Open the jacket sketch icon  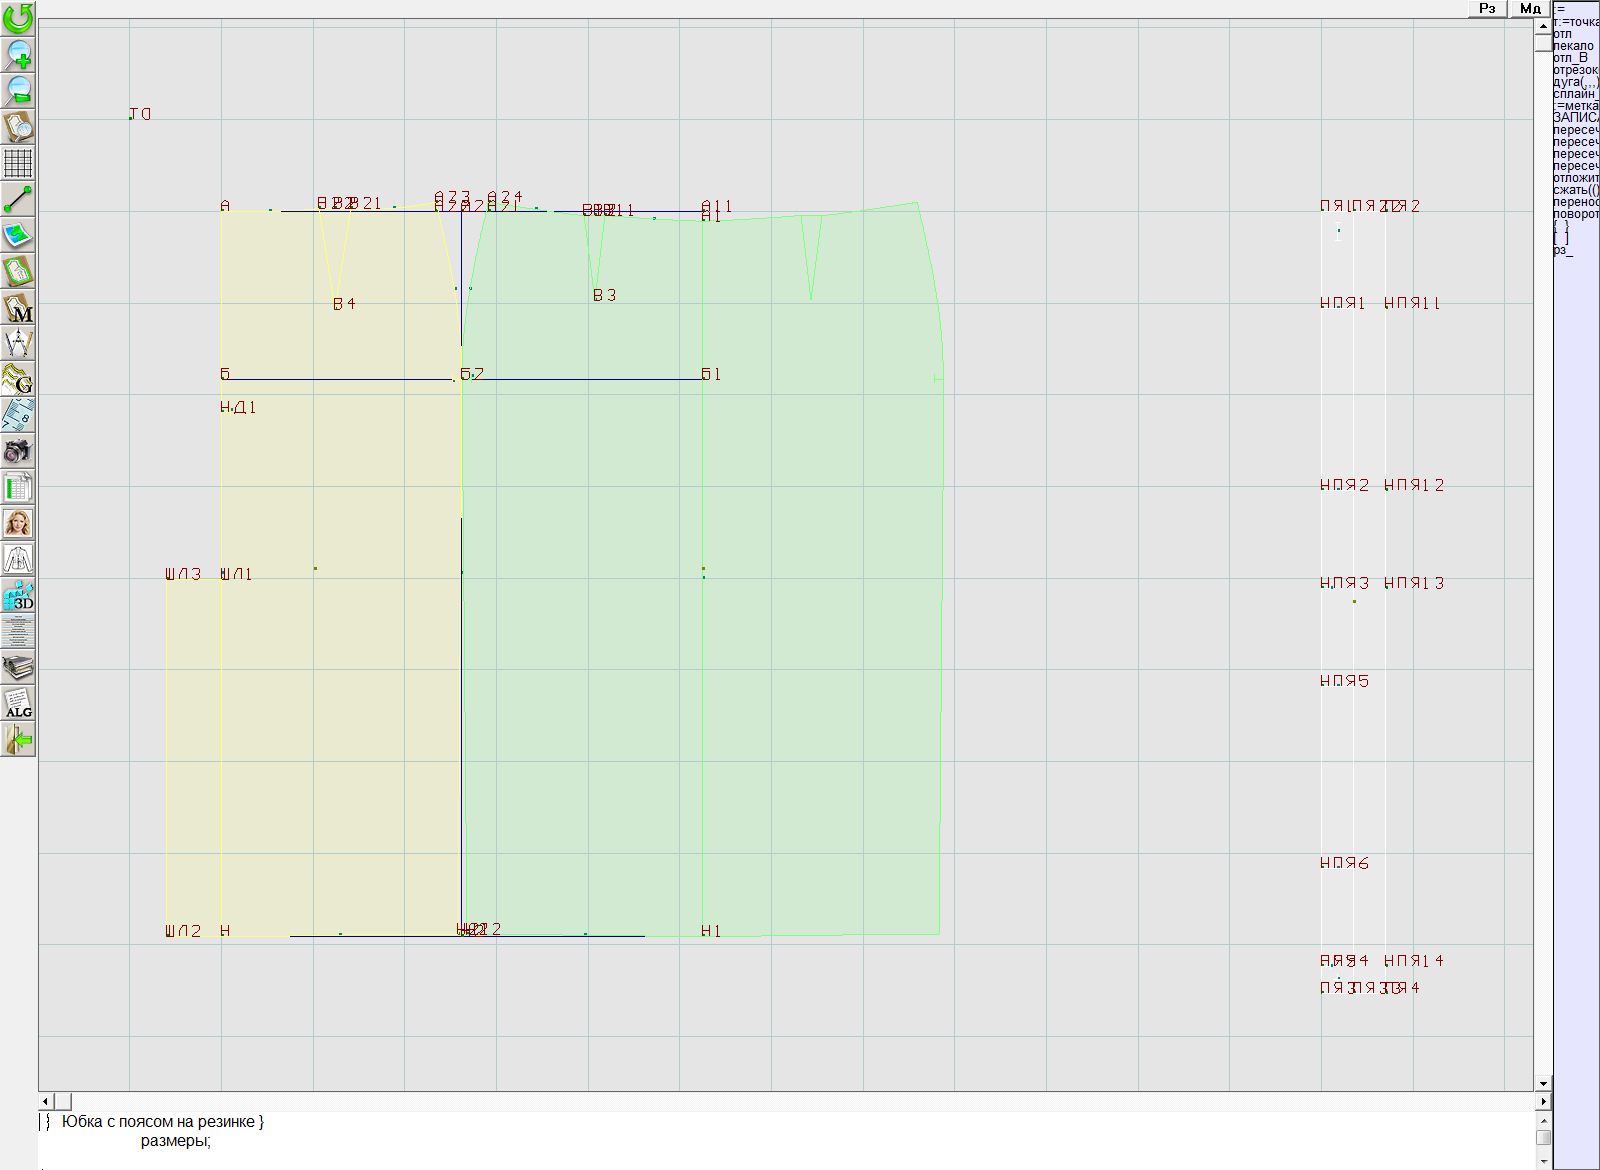[18, 559]
